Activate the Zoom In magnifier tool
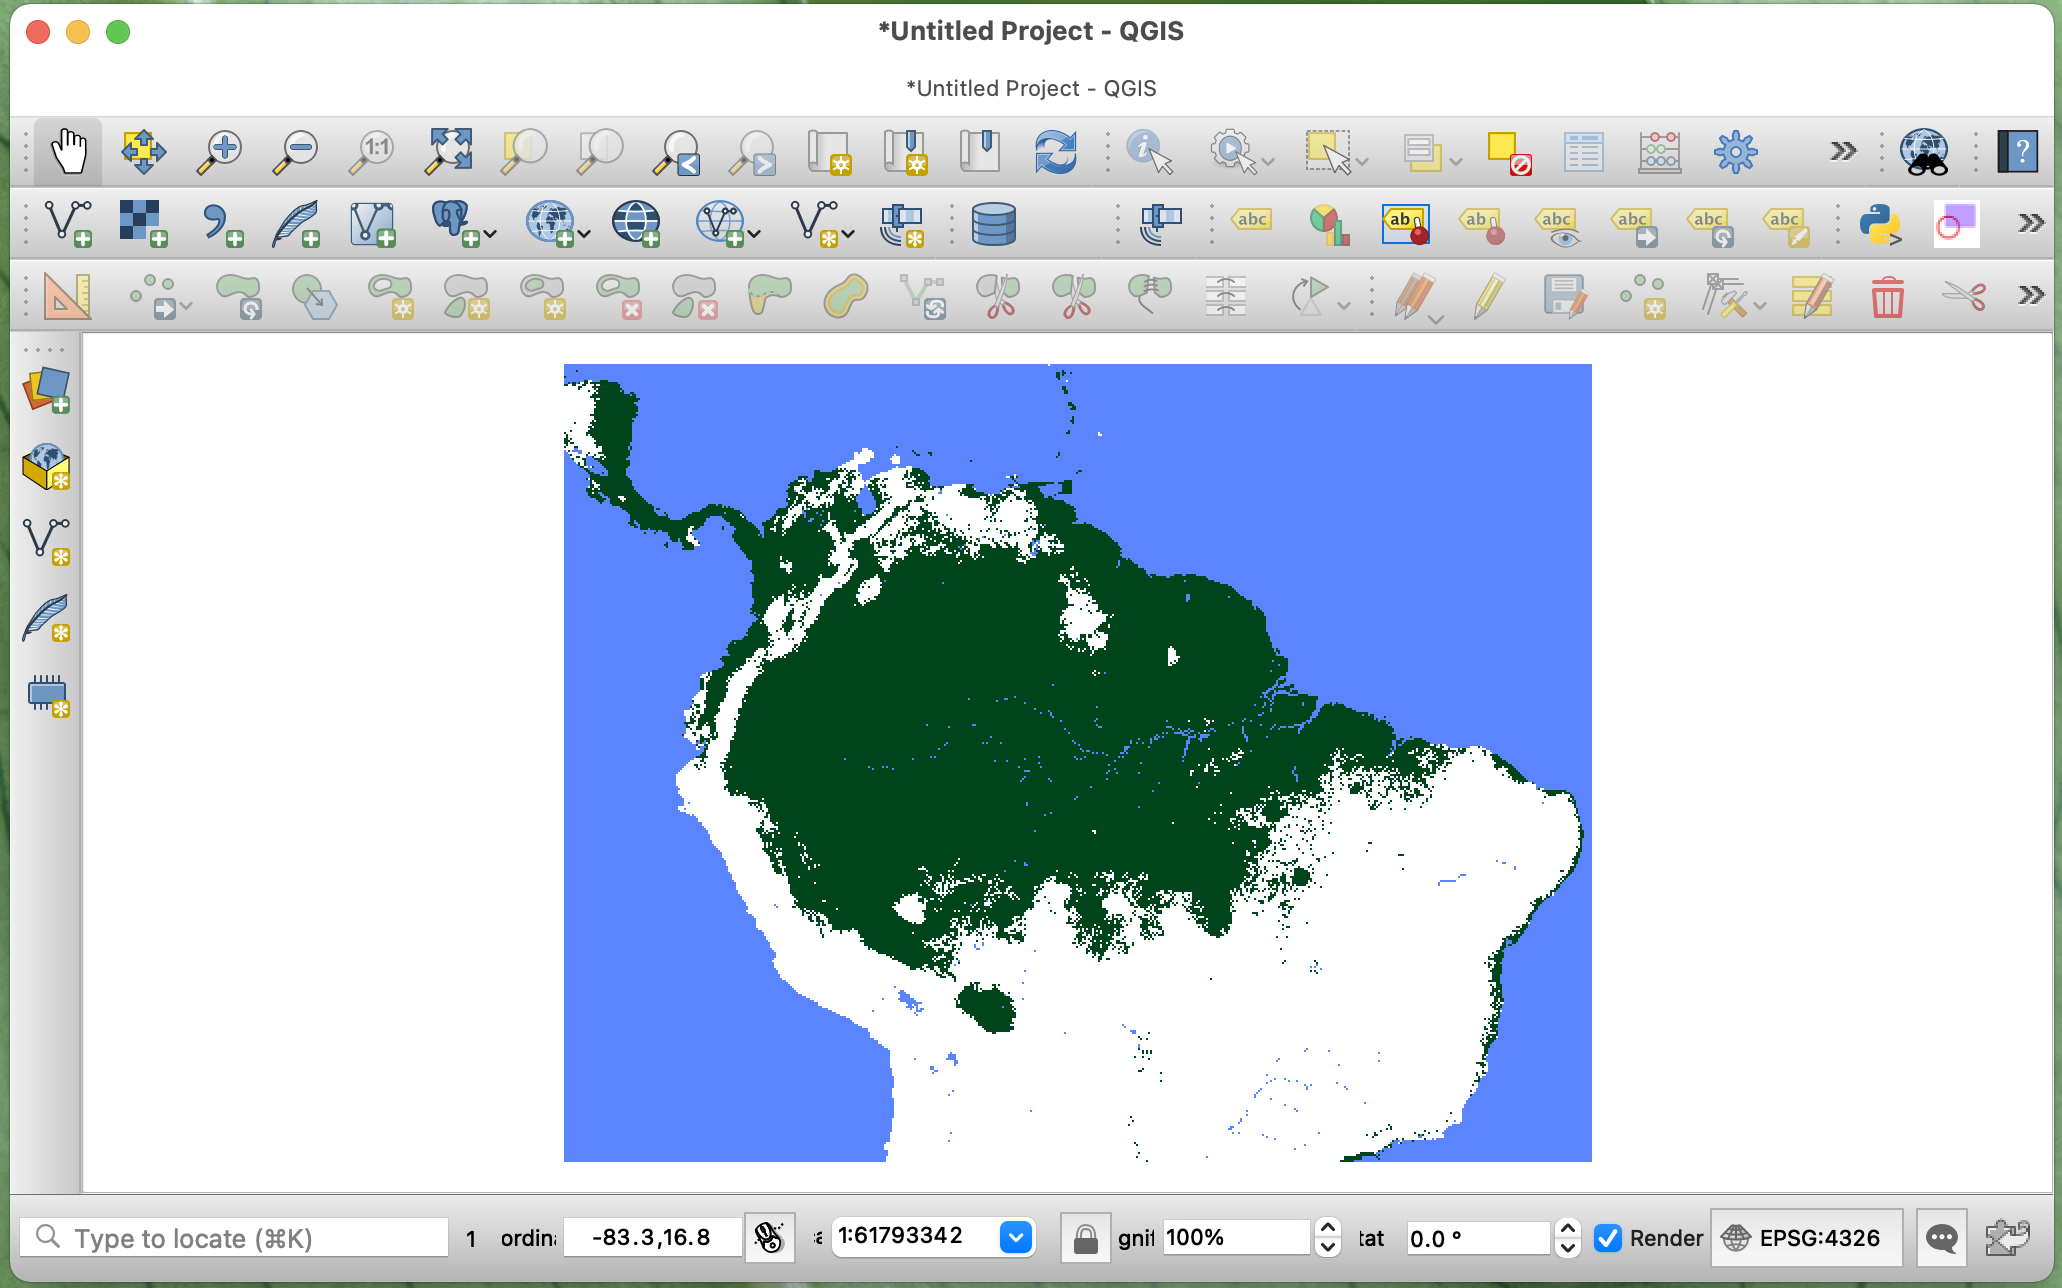 pos(219,152)
